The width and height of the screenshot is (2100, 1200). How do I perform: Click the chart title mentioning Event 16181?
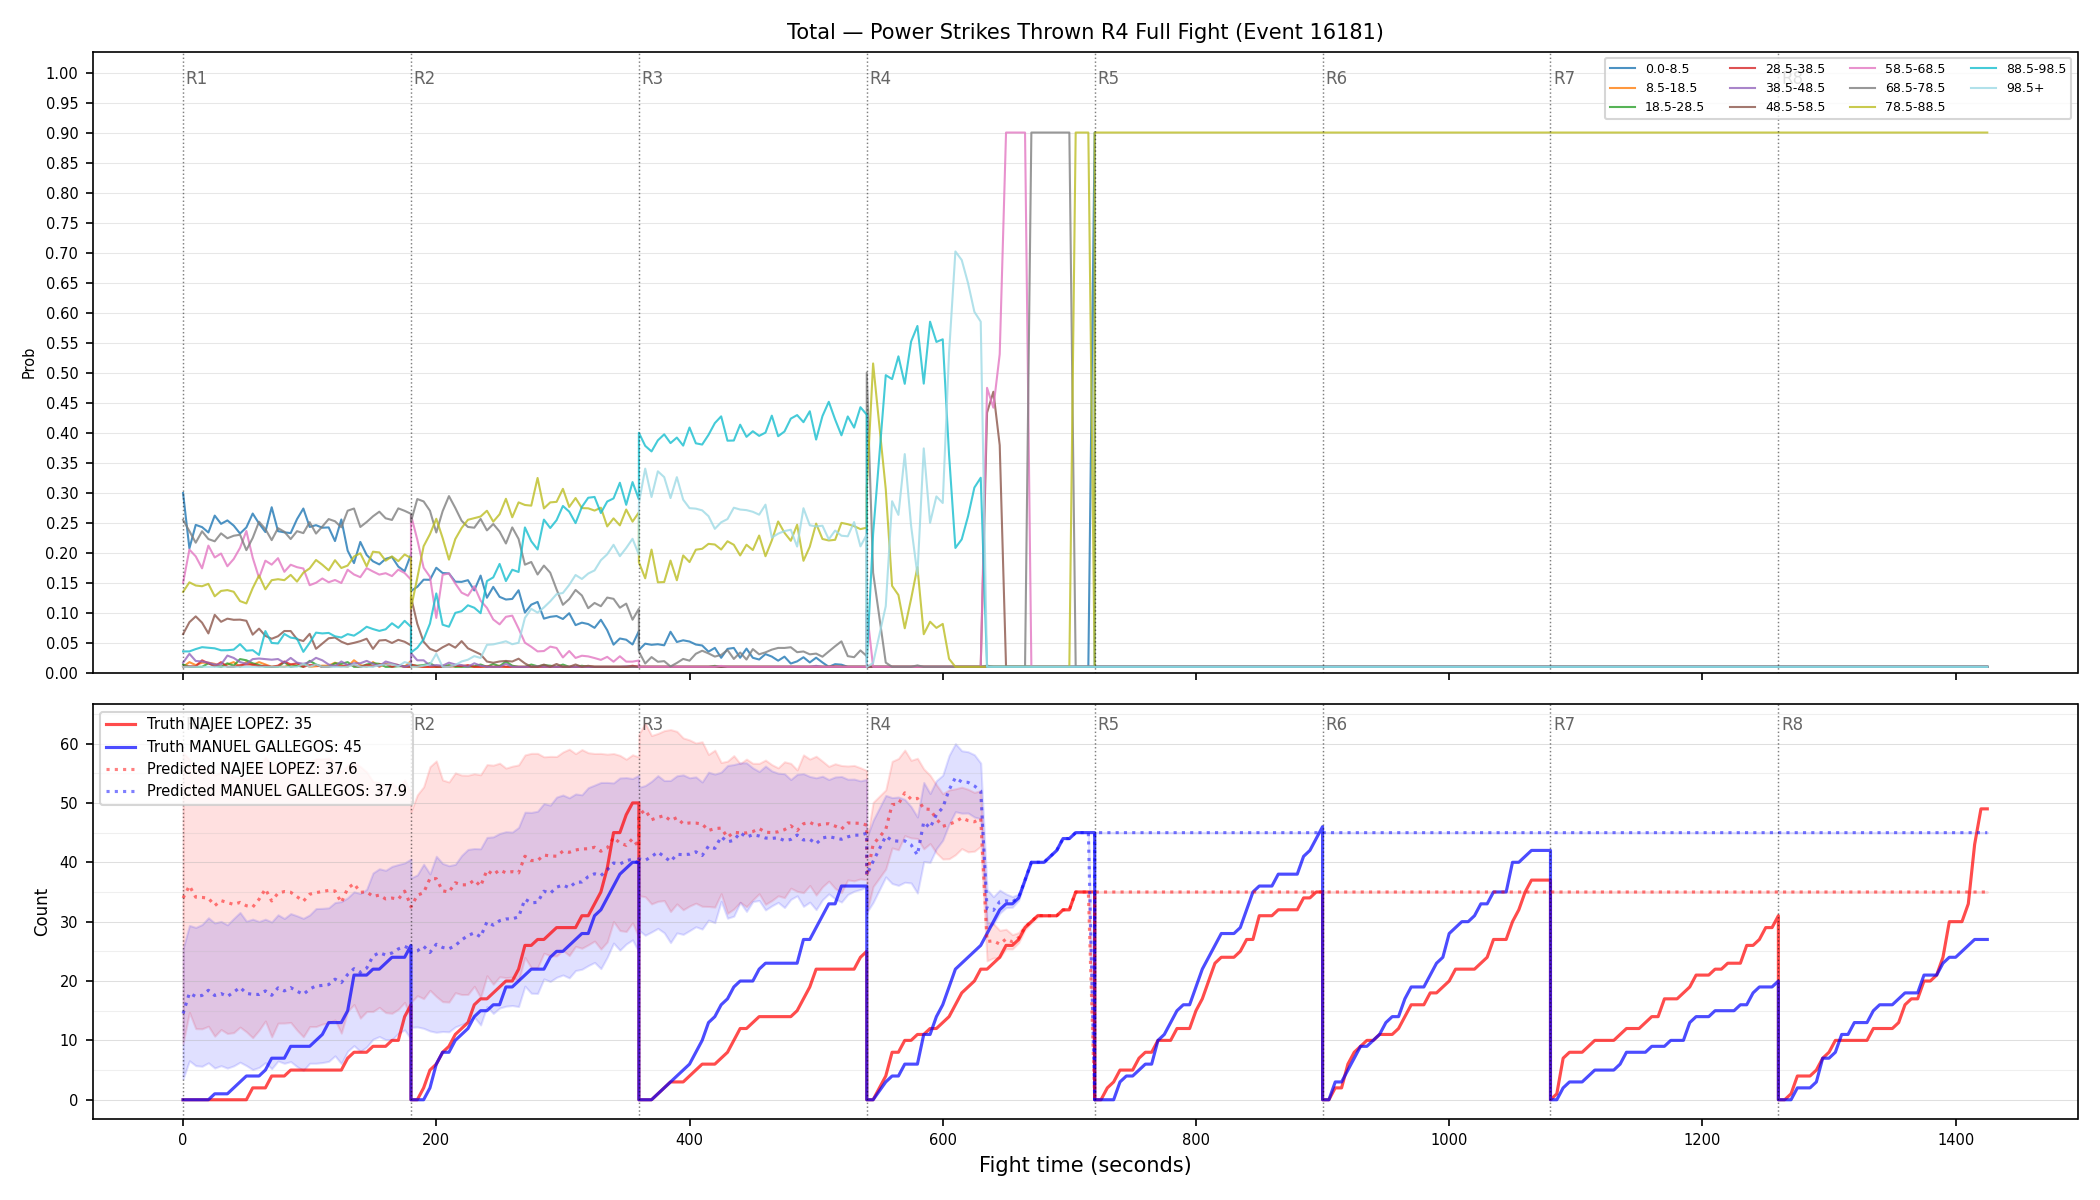pyautogui.click(x=1085, y=32)
